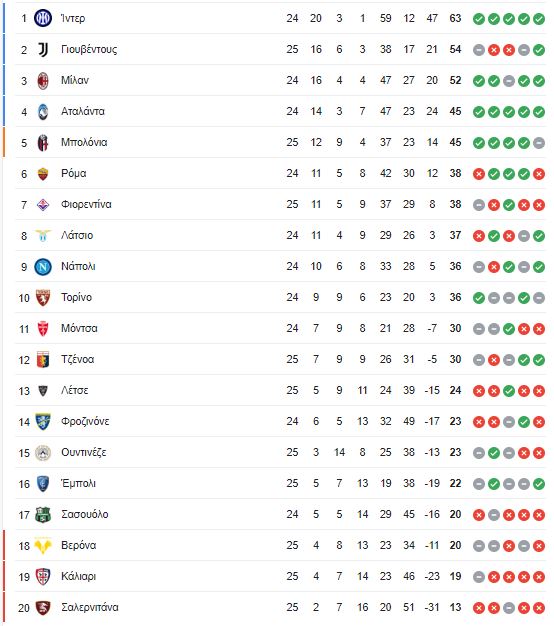Screen dimensions: 554x626
Task: Click the Φιορεντίνα team name
Action: pyautogui.click(x=86, y=205)
